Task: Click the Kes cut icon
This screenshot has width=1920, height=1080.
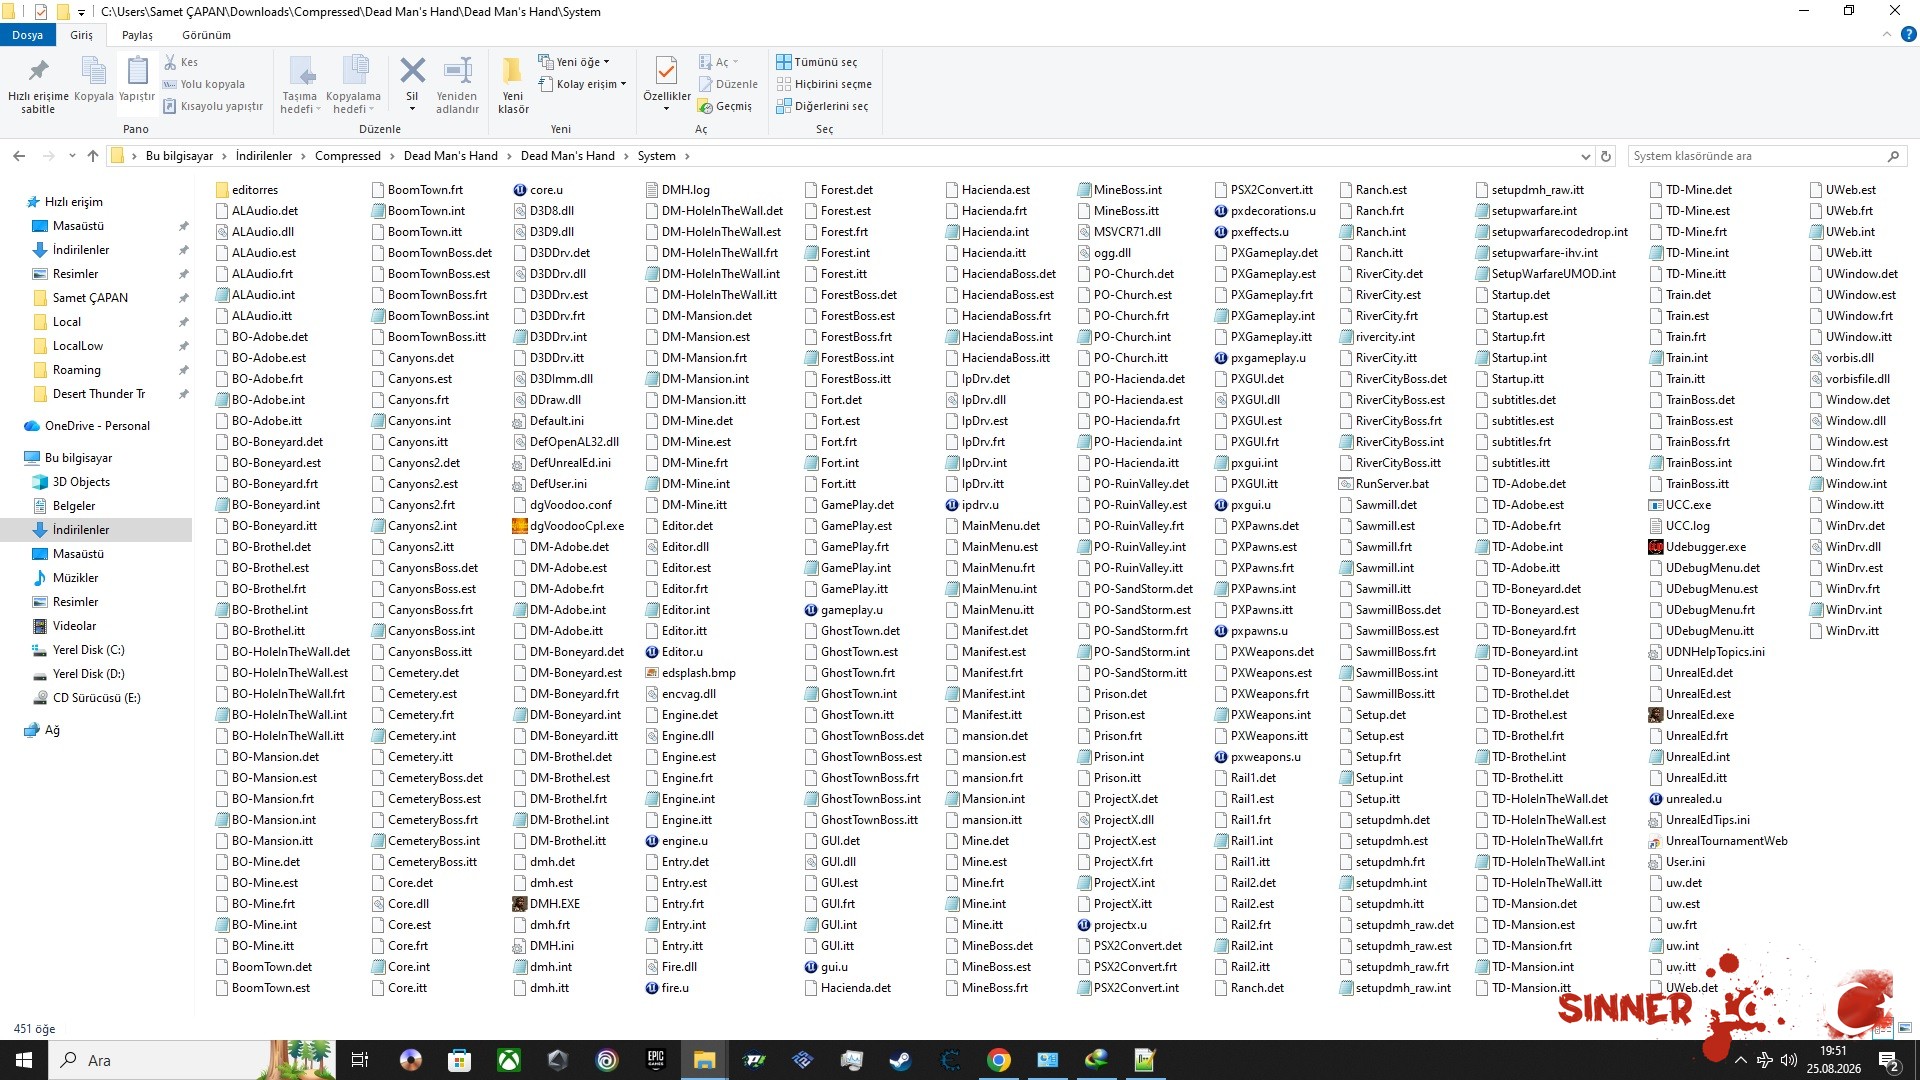Action: click(181, 62)
